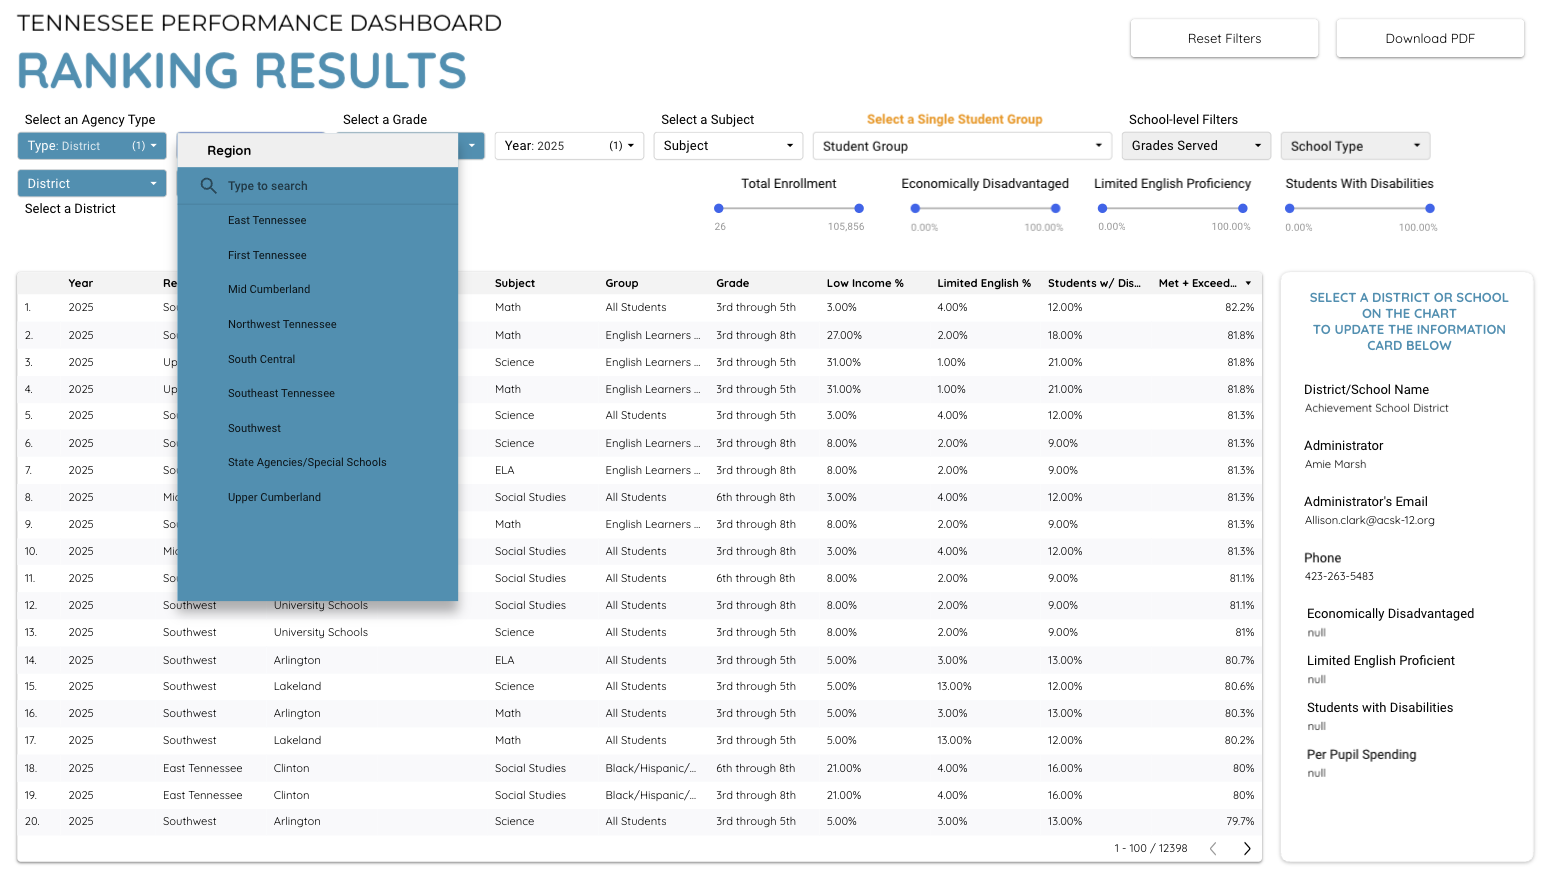Select Southwest region option in list
Viewport: 1555px width, 874px height.
[x=254, y=428]
